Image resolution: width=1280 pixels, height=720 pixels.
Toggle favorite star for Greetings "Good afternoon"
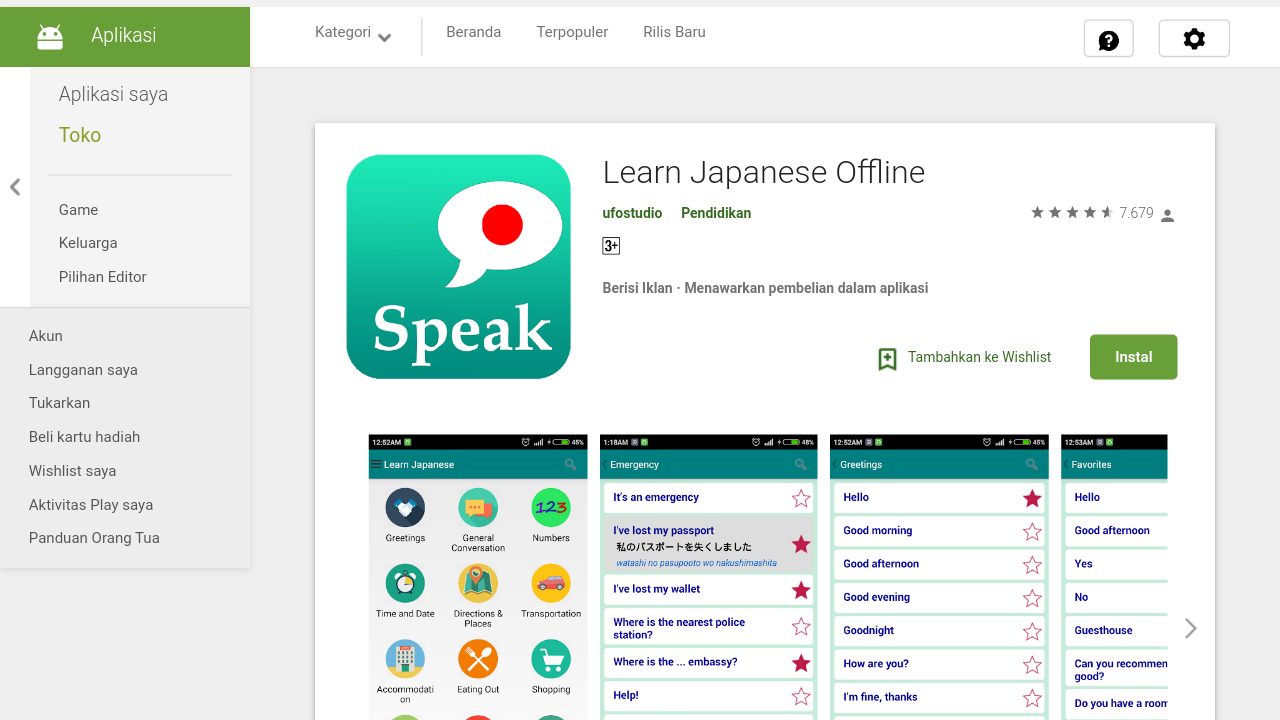click(x=1032, y=565)
